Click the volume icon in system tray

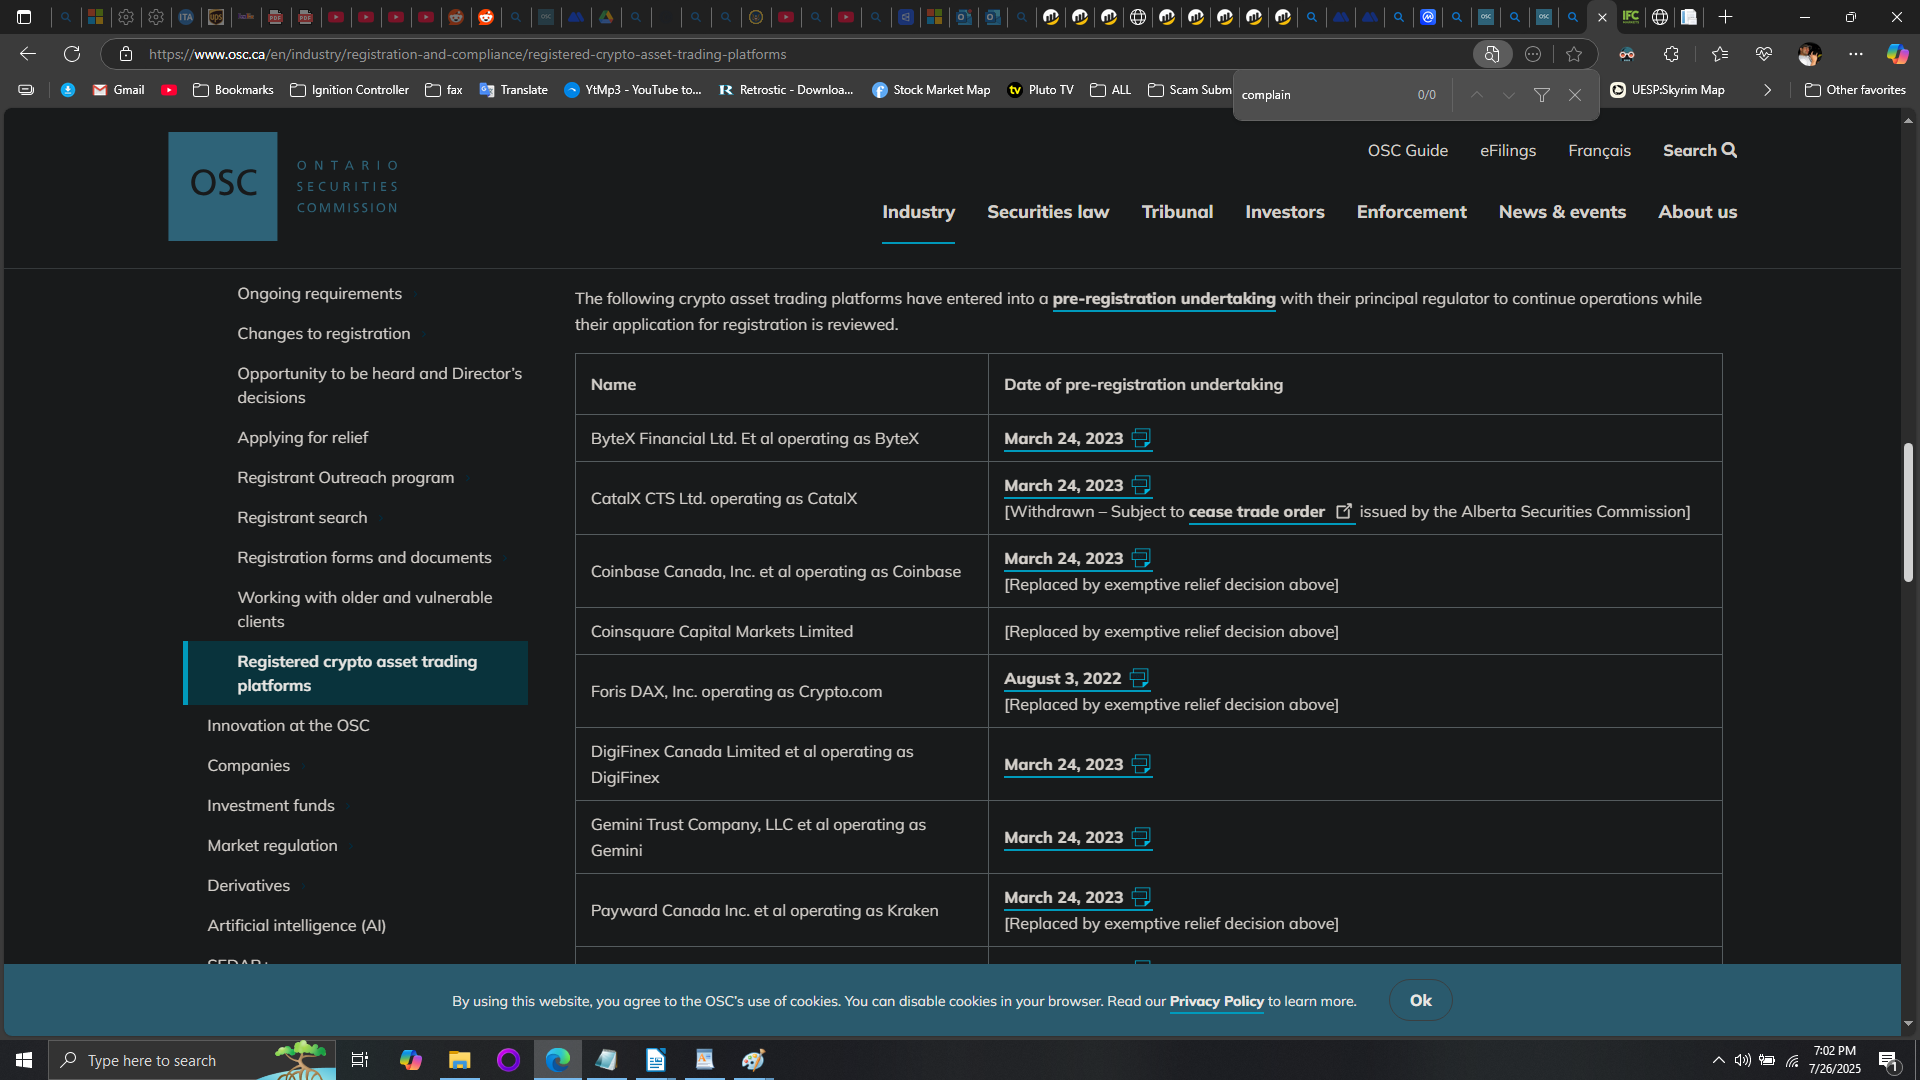(x=1742, y=1060)
